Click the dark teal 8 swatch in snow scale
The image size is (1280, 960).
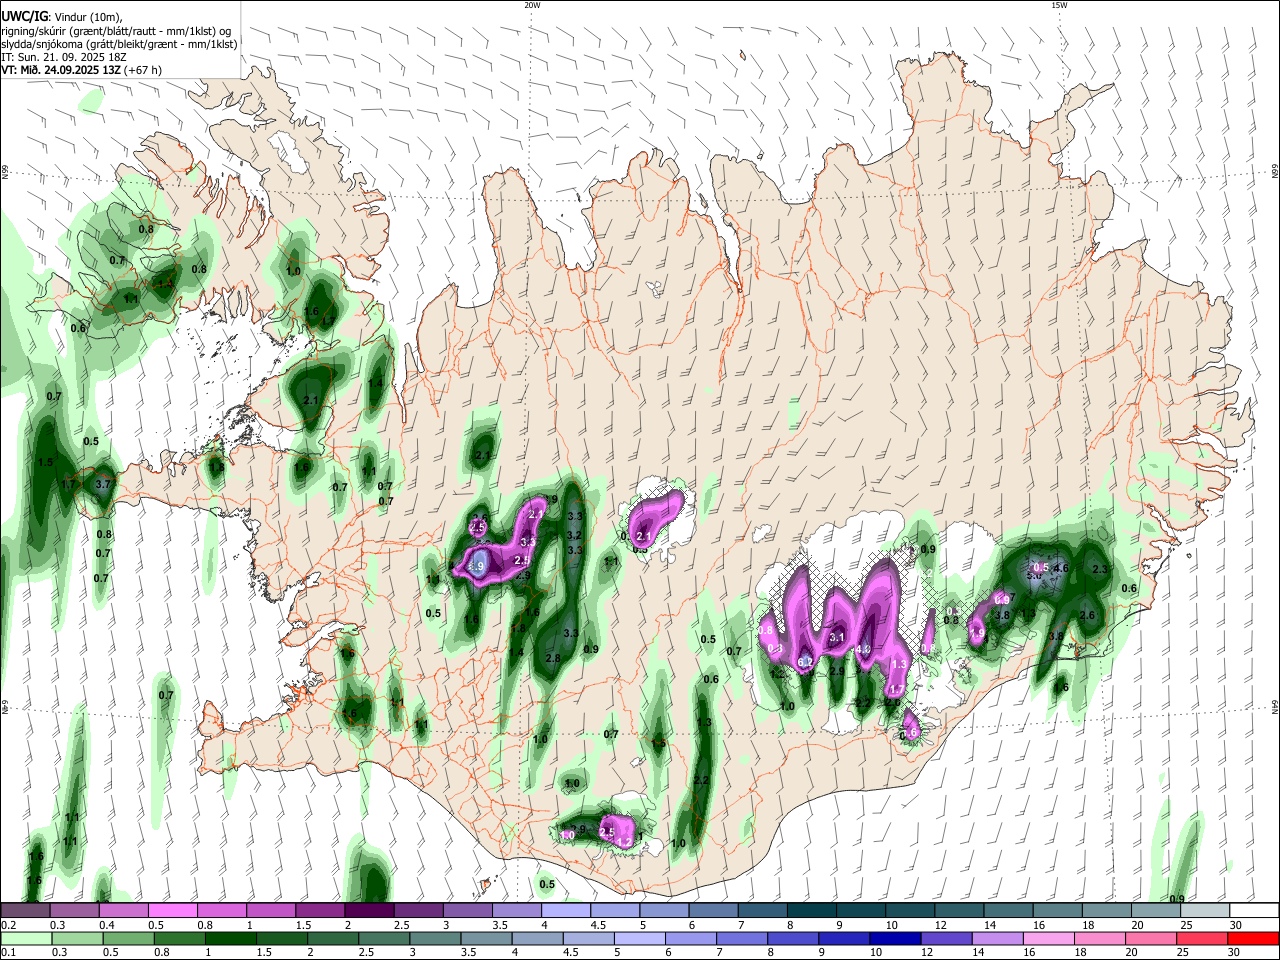tap(811, 911)
